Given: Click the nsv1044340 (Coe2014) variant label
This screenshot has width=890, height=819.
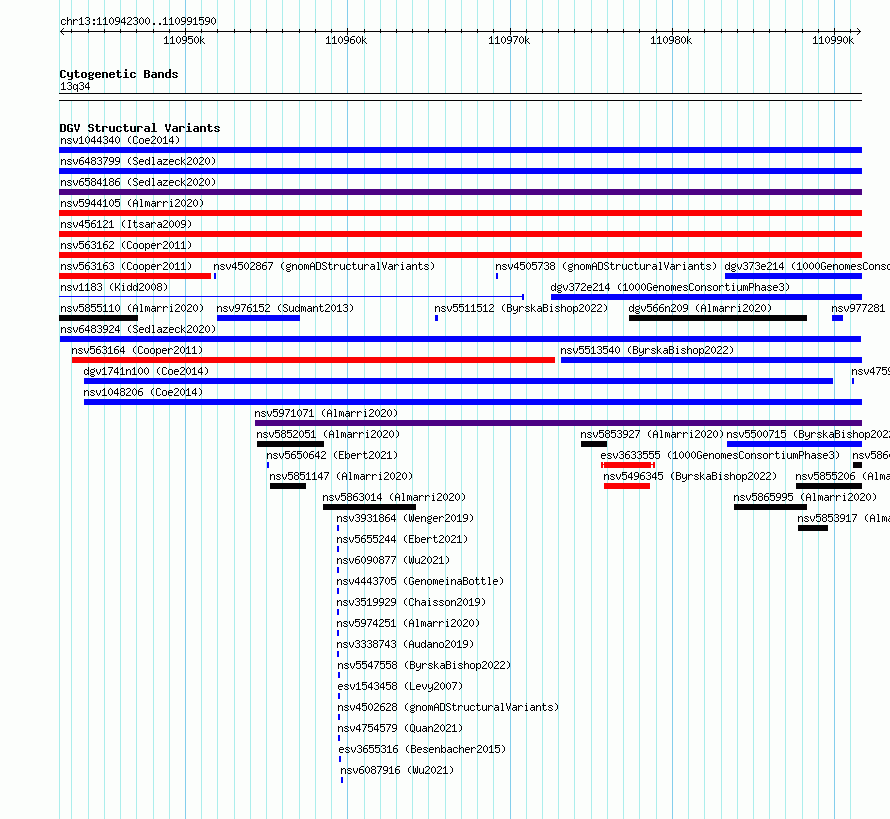Looking at the screenshot, I should 120,140.
